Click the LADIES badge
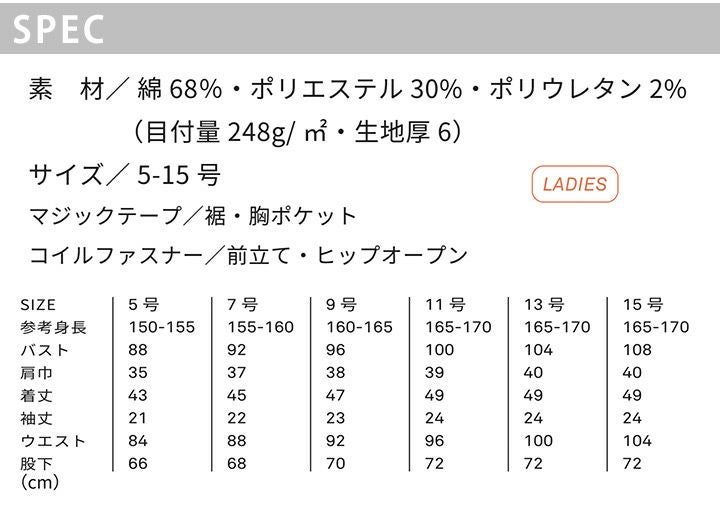720x520 pixels. pos(575,184)
